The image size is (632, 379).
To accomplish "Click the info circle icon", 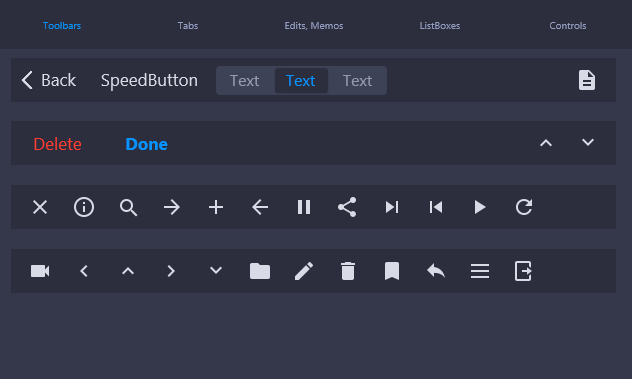I will tap(84, 207).
